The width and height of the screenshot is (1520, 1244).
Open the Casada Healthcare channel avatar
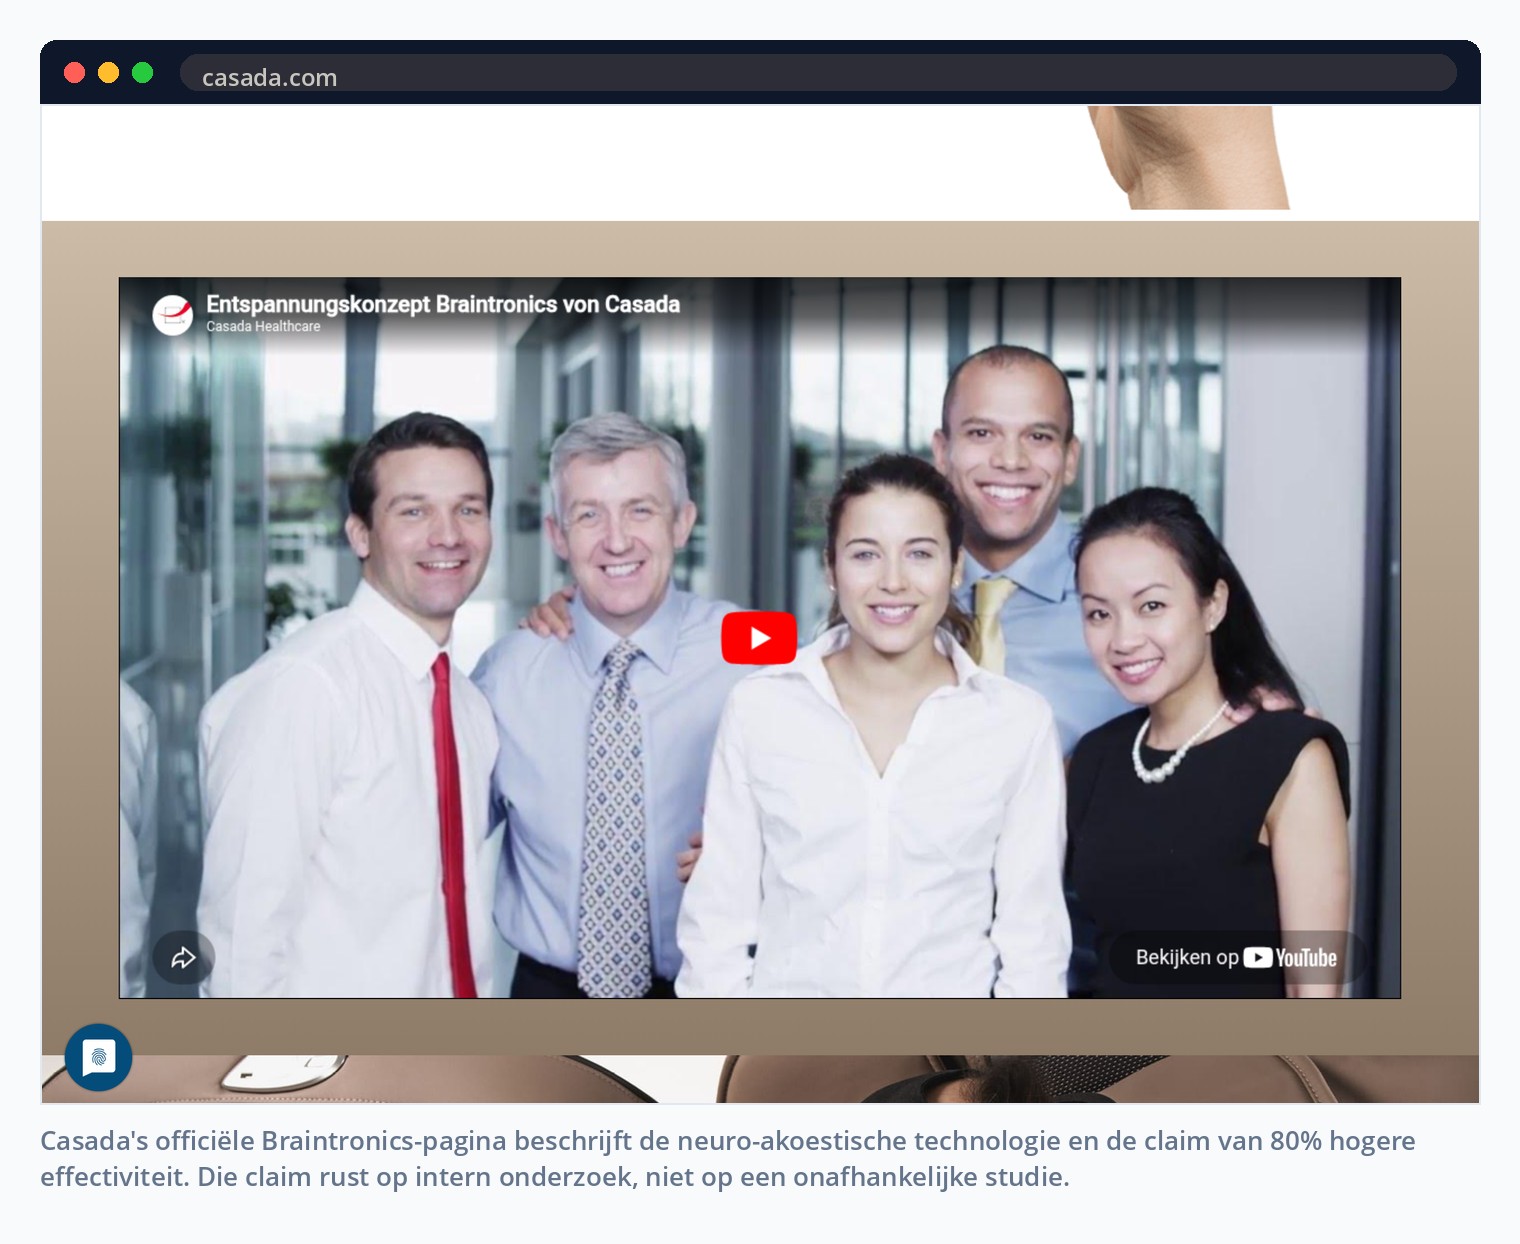[x=173, y=315]
